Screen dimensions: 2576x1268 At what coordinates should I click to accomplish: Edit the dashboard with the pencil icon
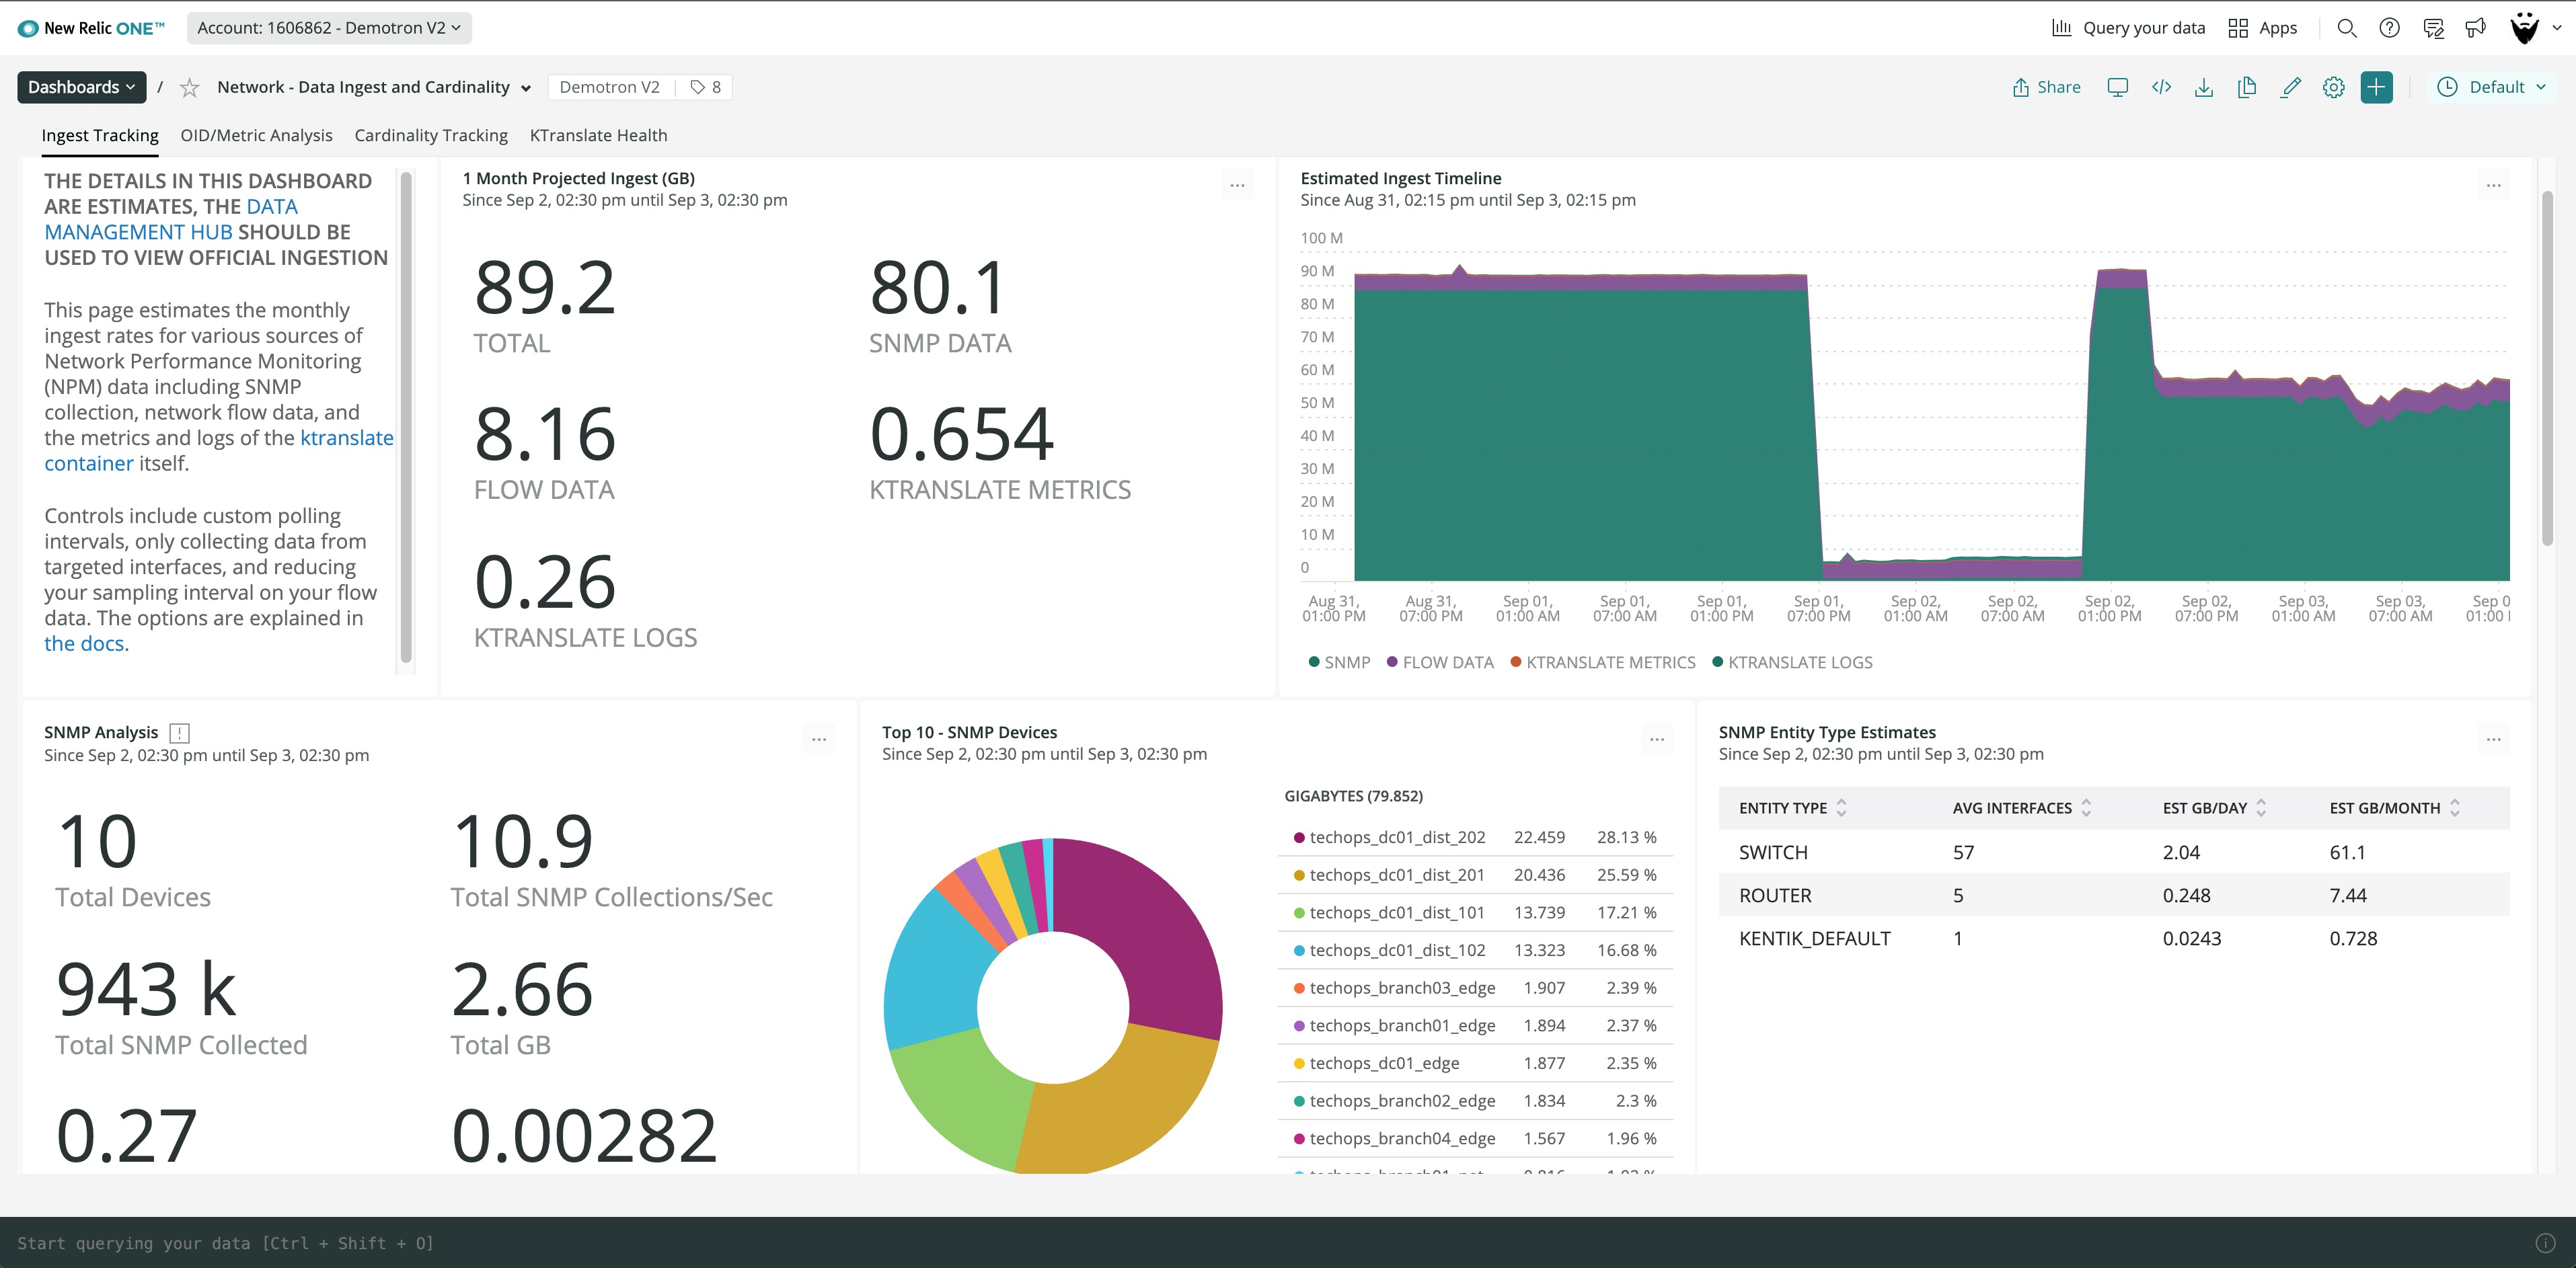pyautogui.click(x=2290, y=87)
